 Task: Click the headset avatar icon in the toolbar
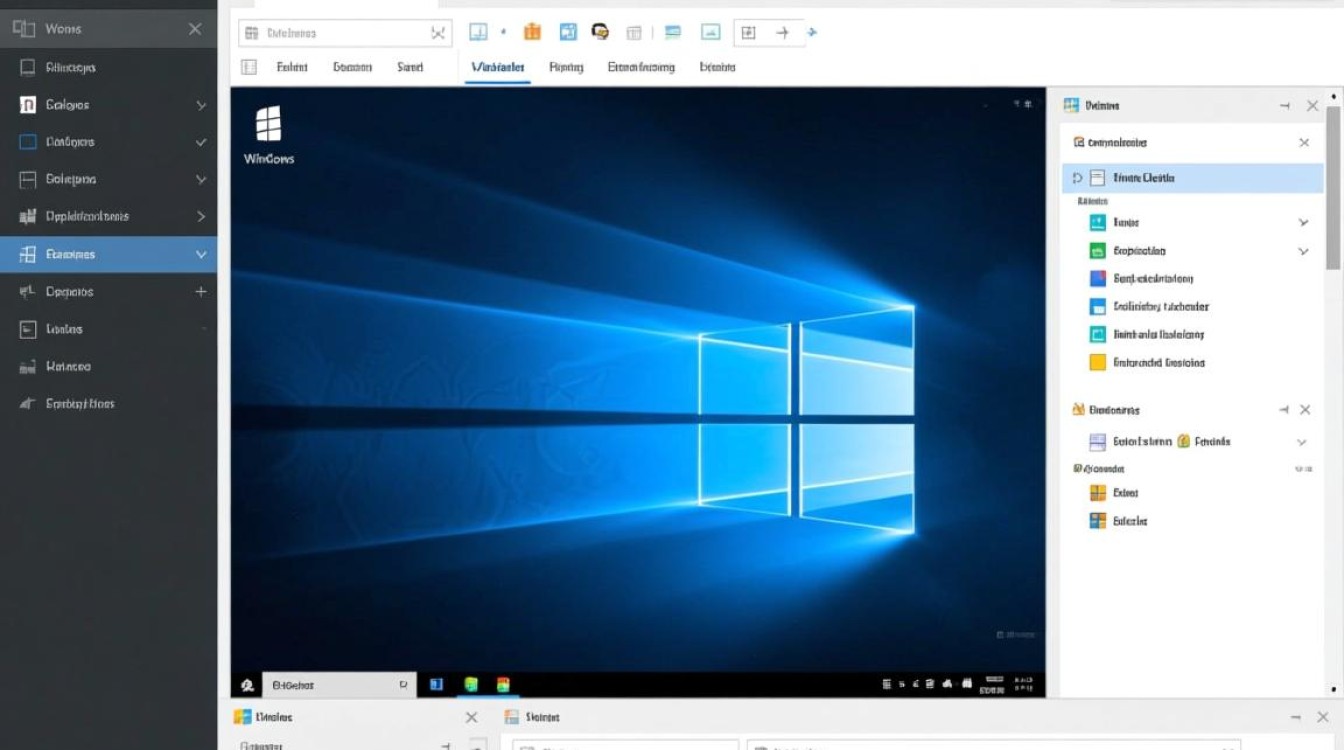tap(600, 32)
